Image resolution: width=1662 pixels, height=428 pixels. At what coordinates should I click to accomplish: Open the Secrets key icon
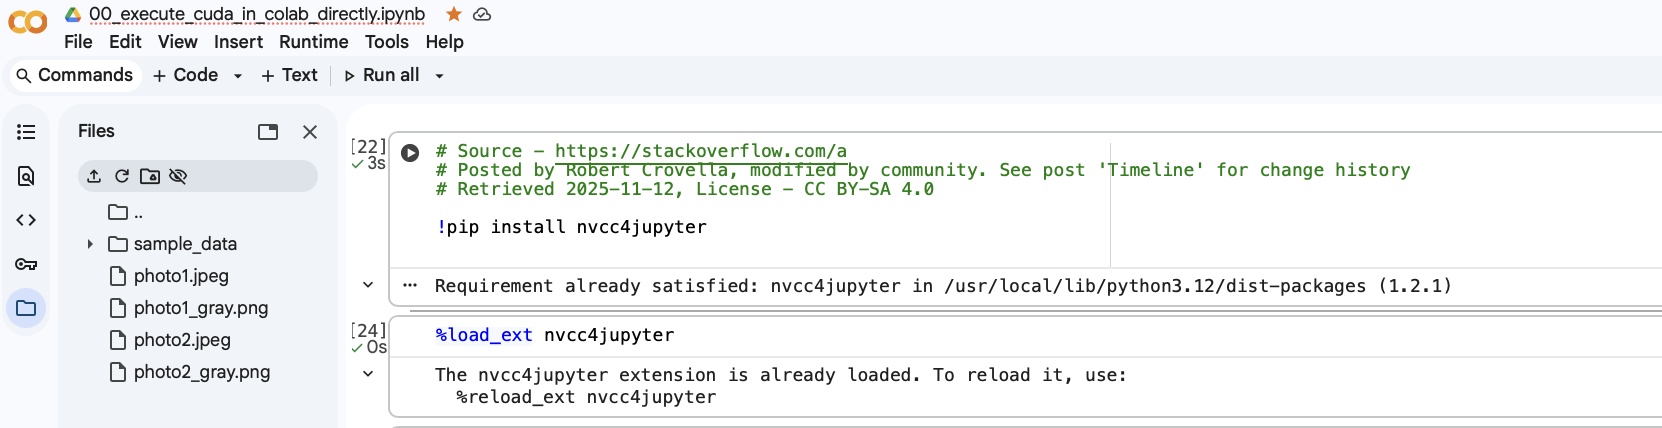coord(26,264)
